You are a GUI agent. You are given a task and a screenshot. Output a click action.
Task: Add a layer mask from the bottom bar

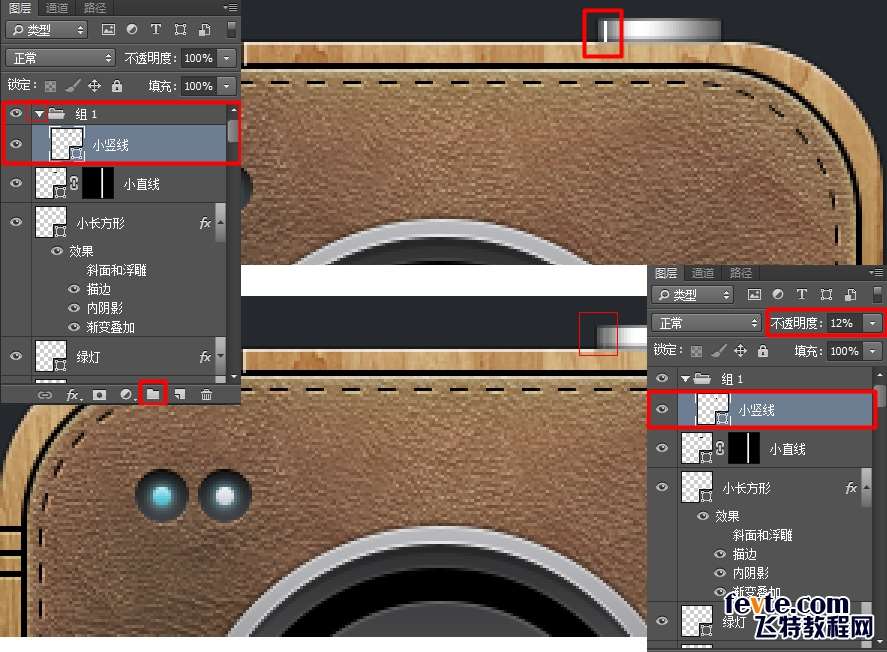100,395
